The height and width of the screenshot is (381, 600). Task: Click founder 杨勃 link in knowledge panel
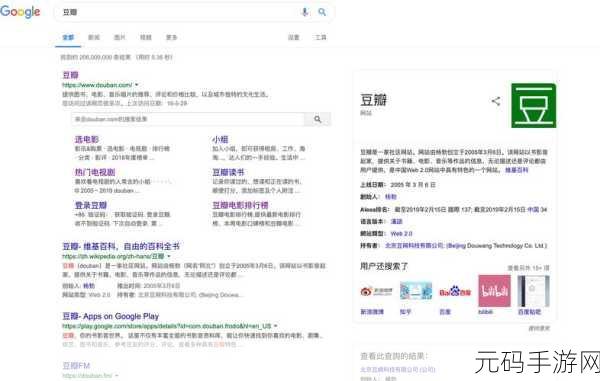(391, 197)
